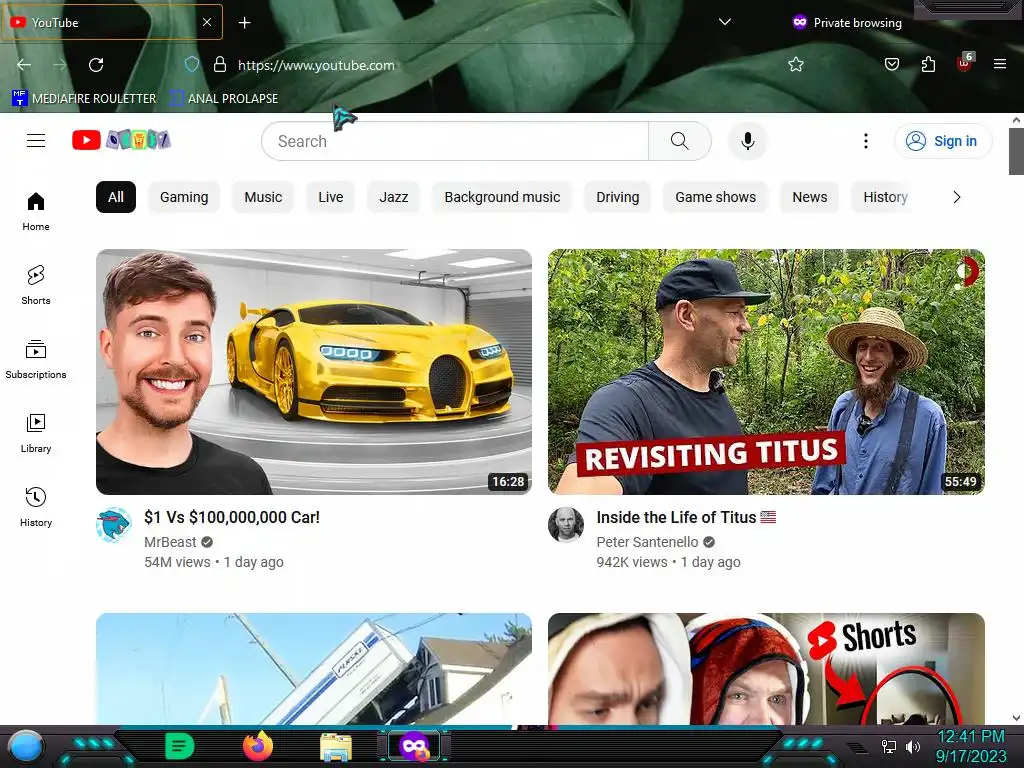Open MEDIAFIRE ROULETTER bookmark
Screen dimensions: 1024x768
tap(84, 99)
